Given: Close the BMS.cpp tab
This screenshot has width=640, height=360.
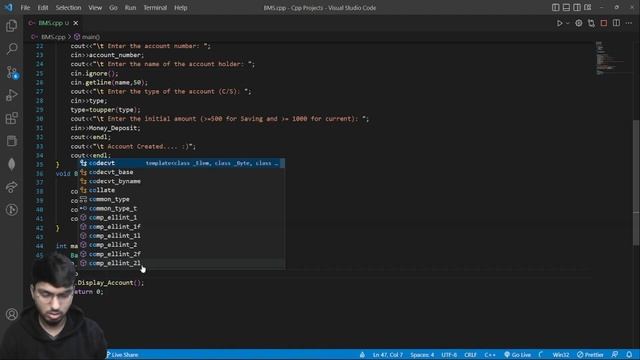Looking at the screenshot, I should (76, 23).
